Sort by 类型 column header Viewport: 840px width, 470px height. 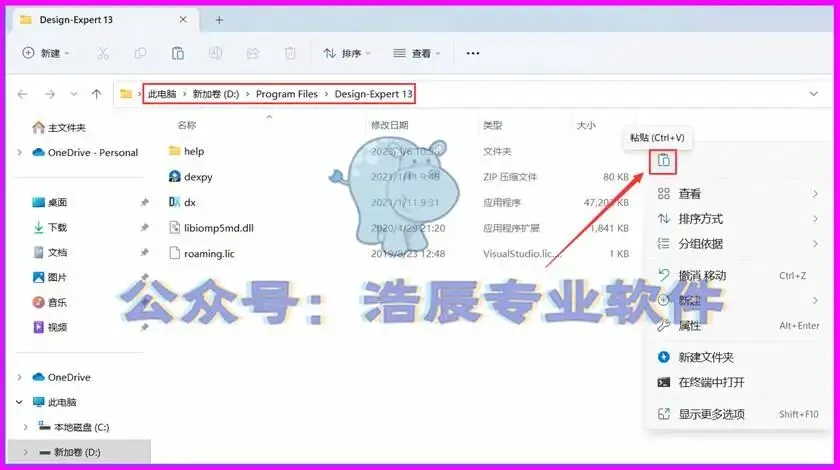(x=492, y=125)
